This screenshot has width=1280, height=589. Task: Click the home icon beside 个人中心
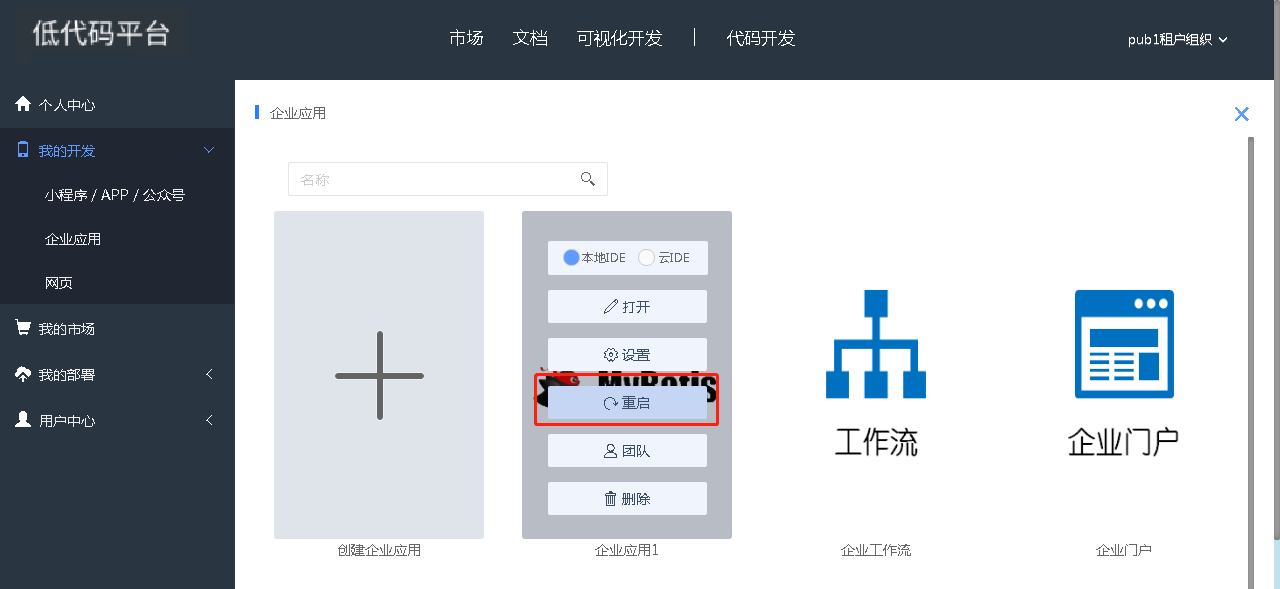(23, 104)
